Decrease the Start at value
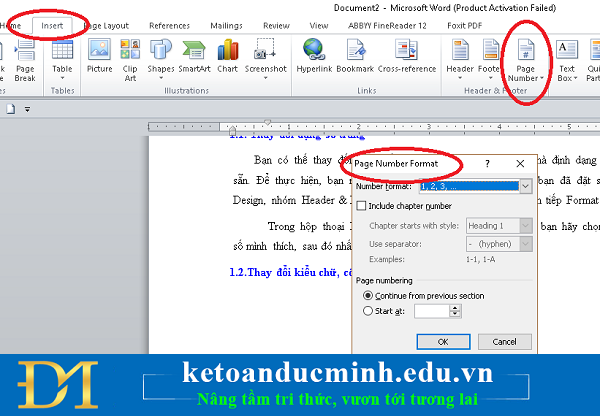The image size is (600, 416). tap(455, 314)
